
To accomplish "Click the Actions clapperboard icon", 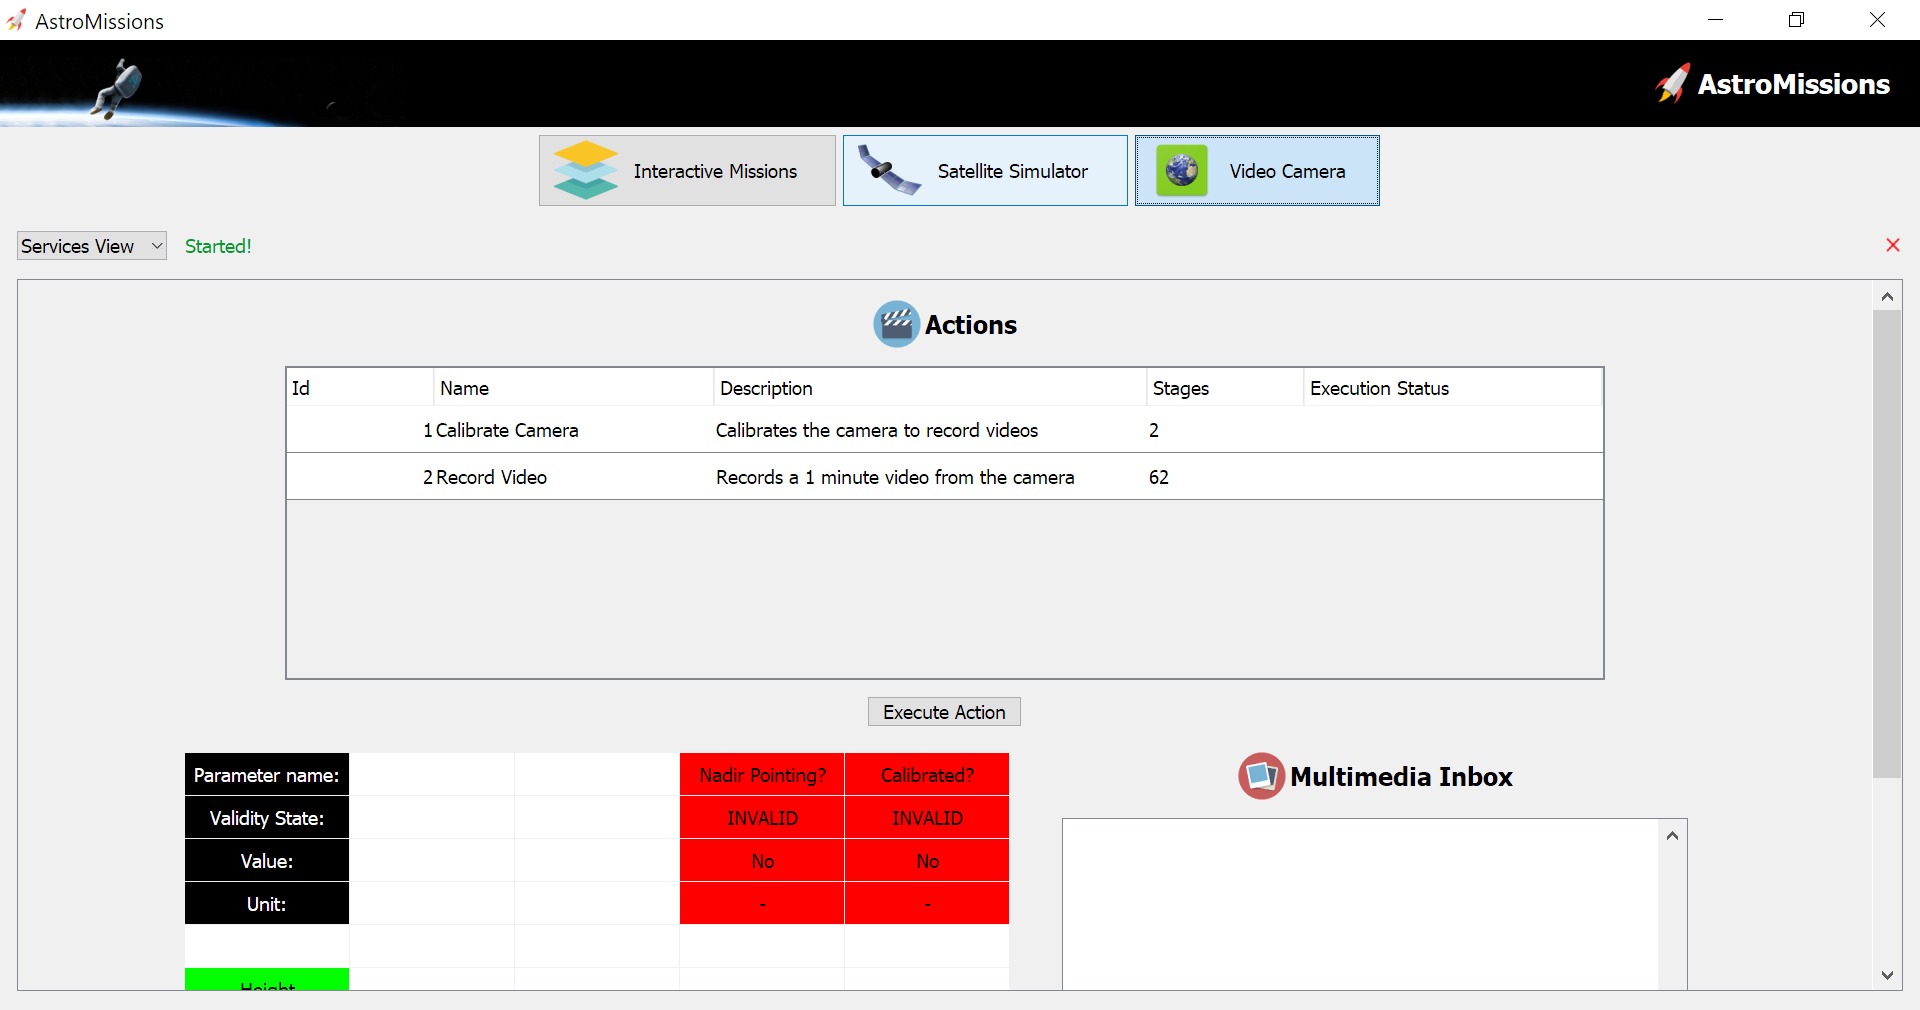I will coord(896,324).
